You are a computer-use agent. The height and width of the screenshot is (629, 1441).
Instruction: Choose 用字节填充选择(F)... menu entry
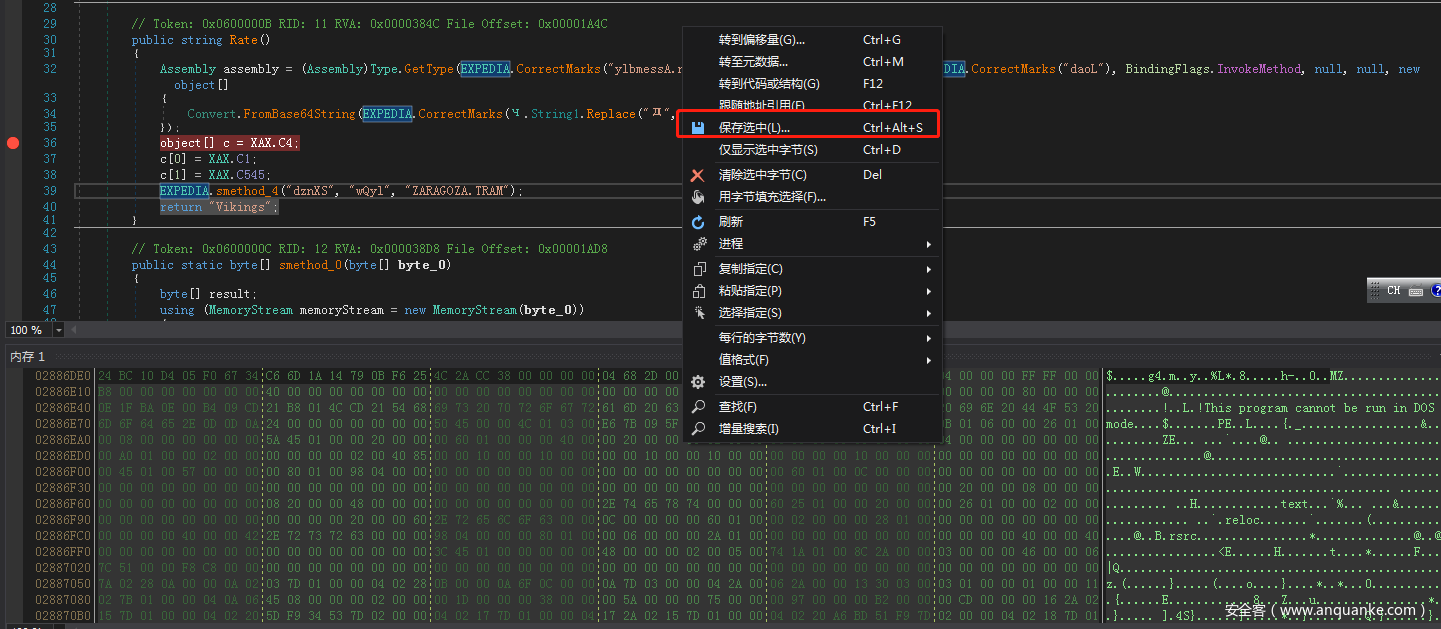click(x=812, y=197)
